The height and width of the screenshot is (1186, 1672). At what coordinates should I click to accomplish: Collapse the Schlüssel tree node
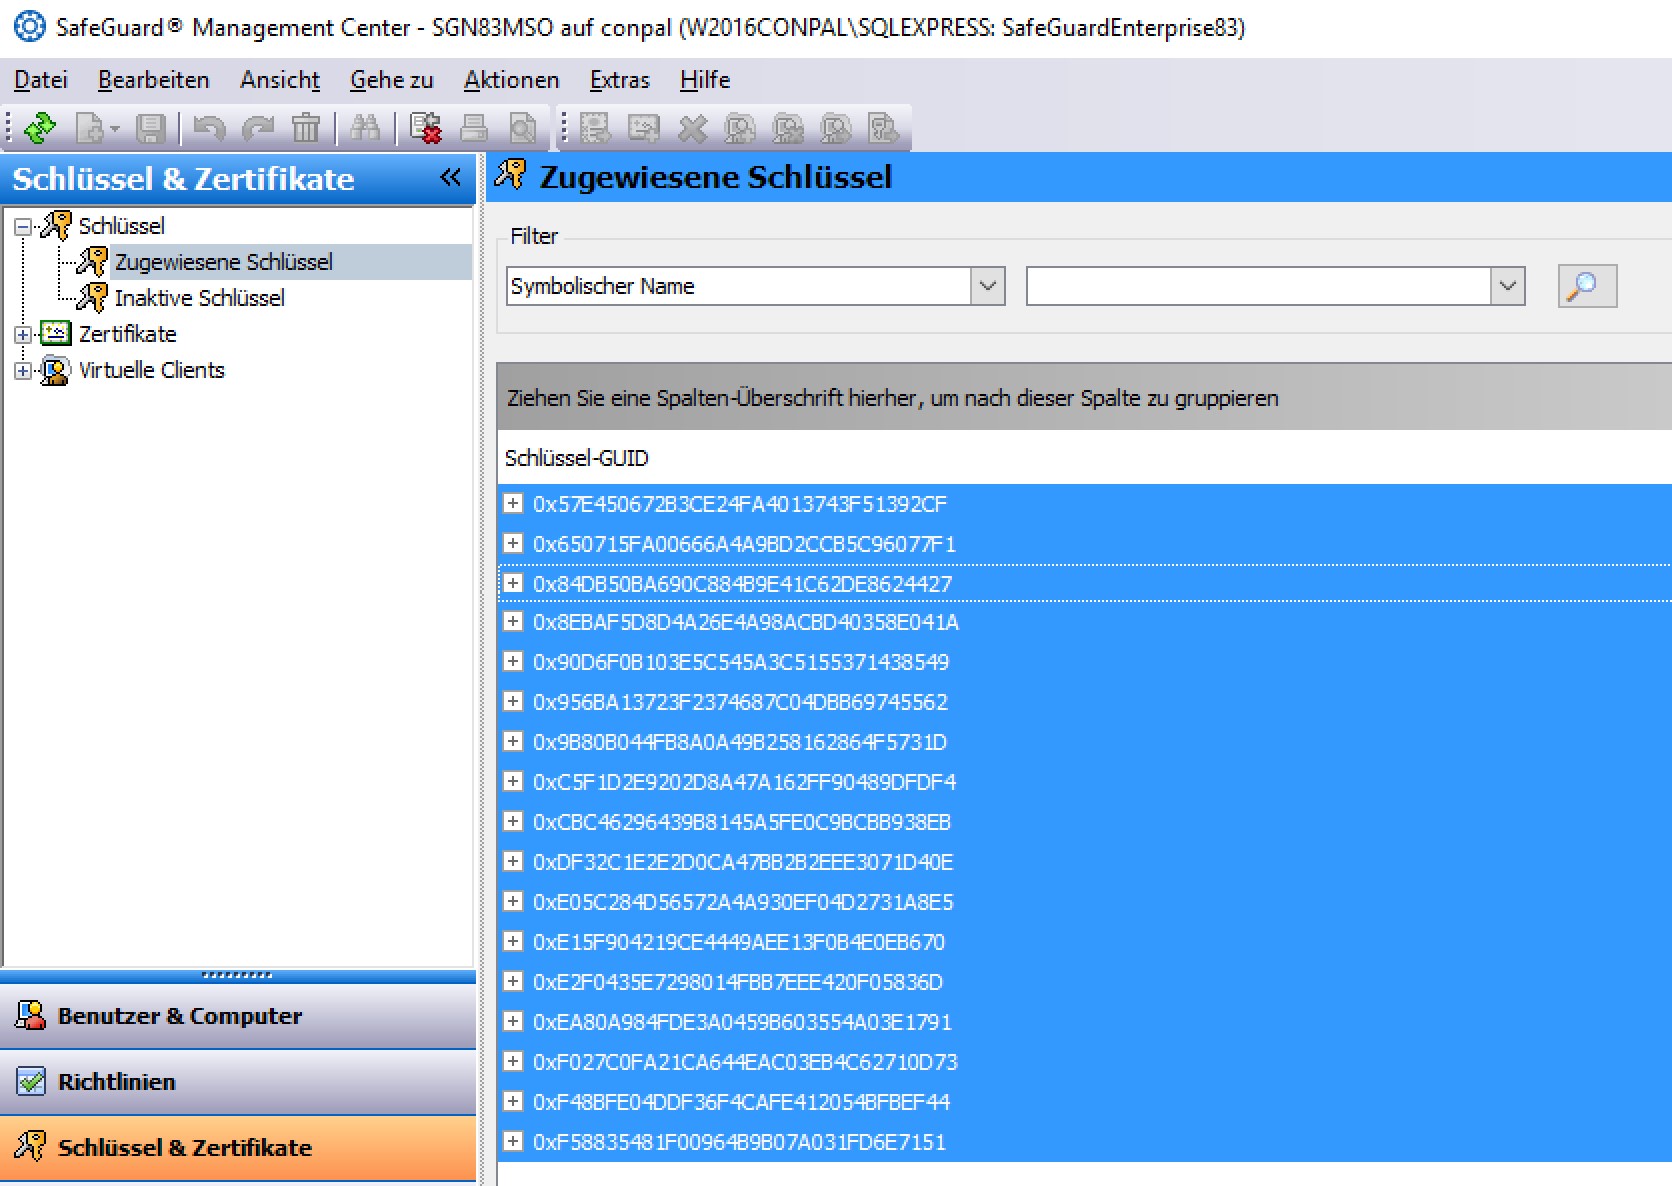[23, 227]
